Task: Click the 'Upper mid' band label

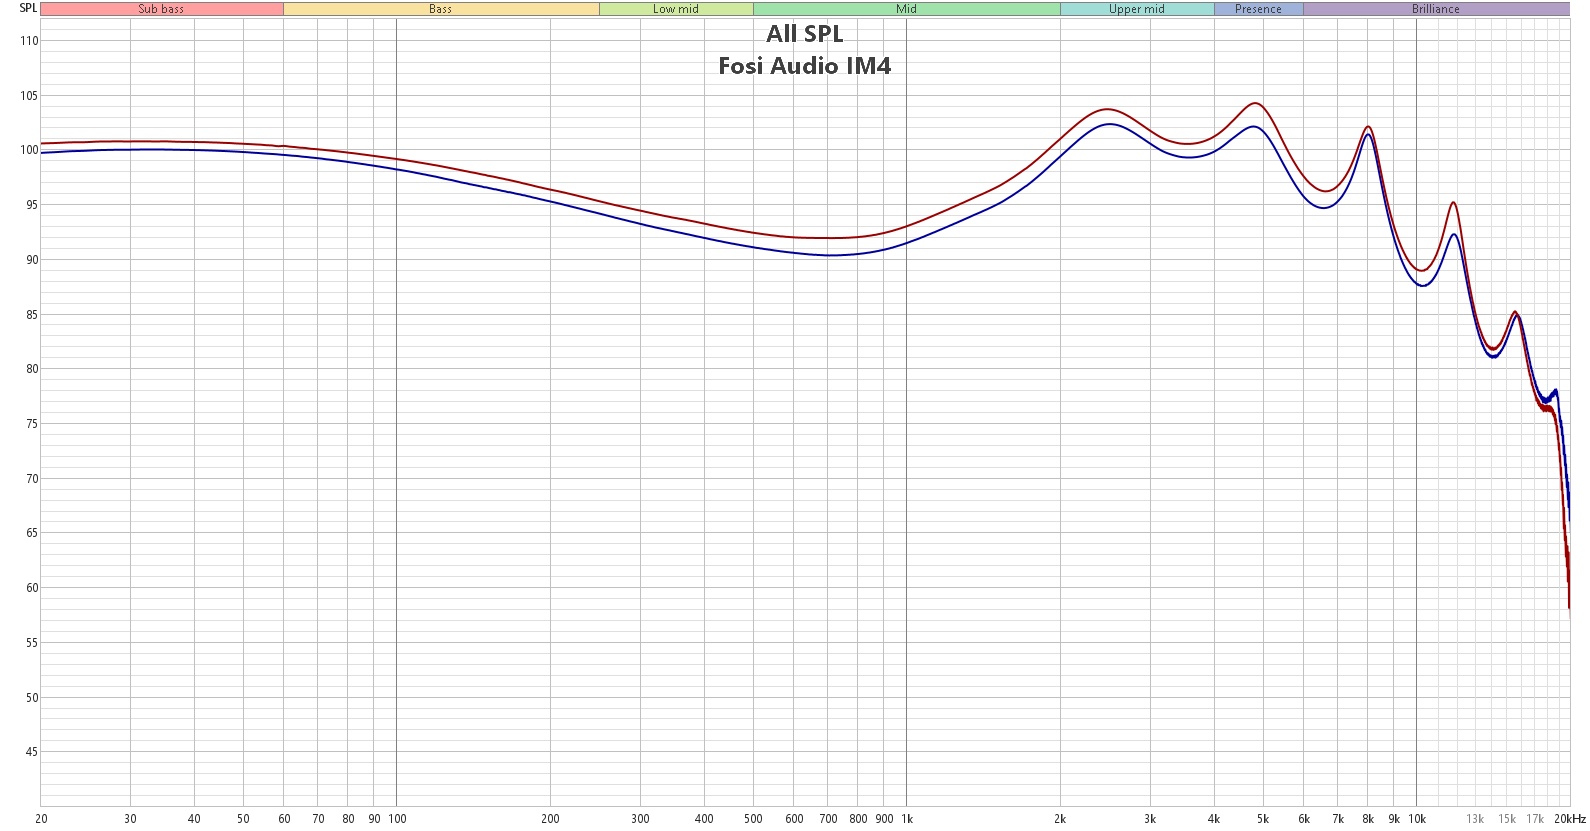Action: pyautogui.click(x=1137, y=9)
